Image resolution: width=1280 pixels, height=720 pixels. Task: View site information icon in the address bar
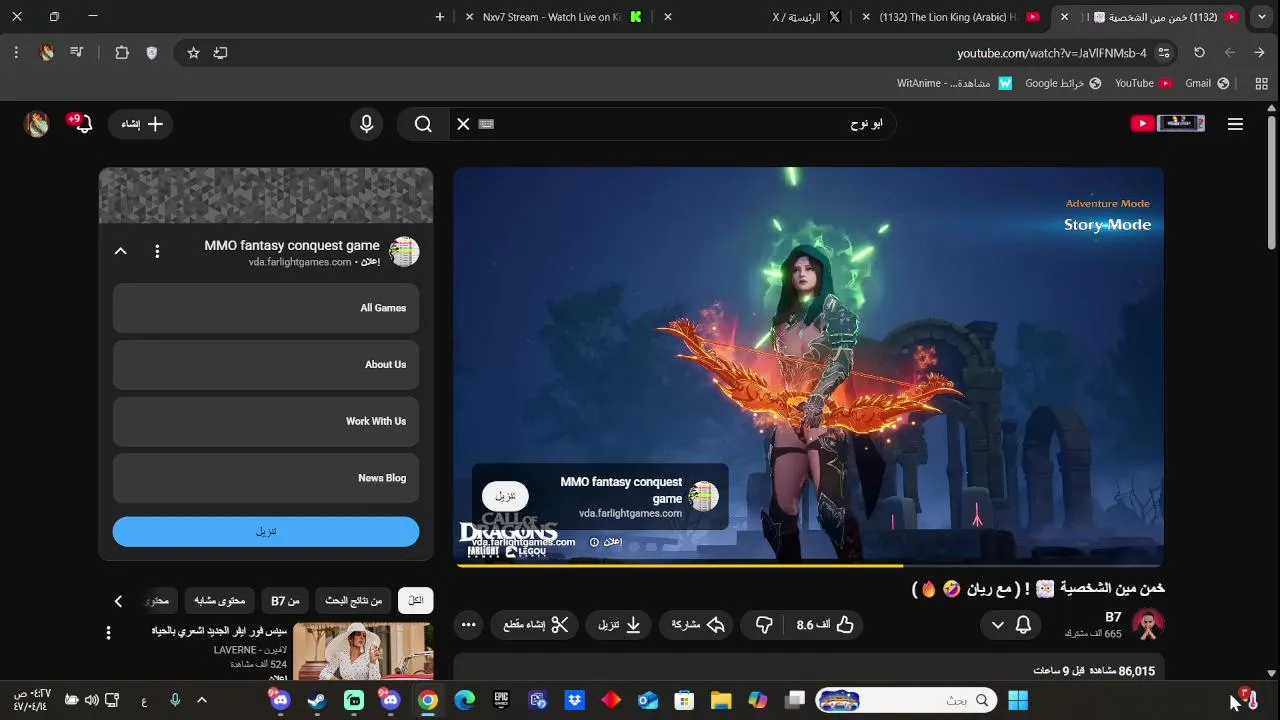click(x=1163, y=53)
